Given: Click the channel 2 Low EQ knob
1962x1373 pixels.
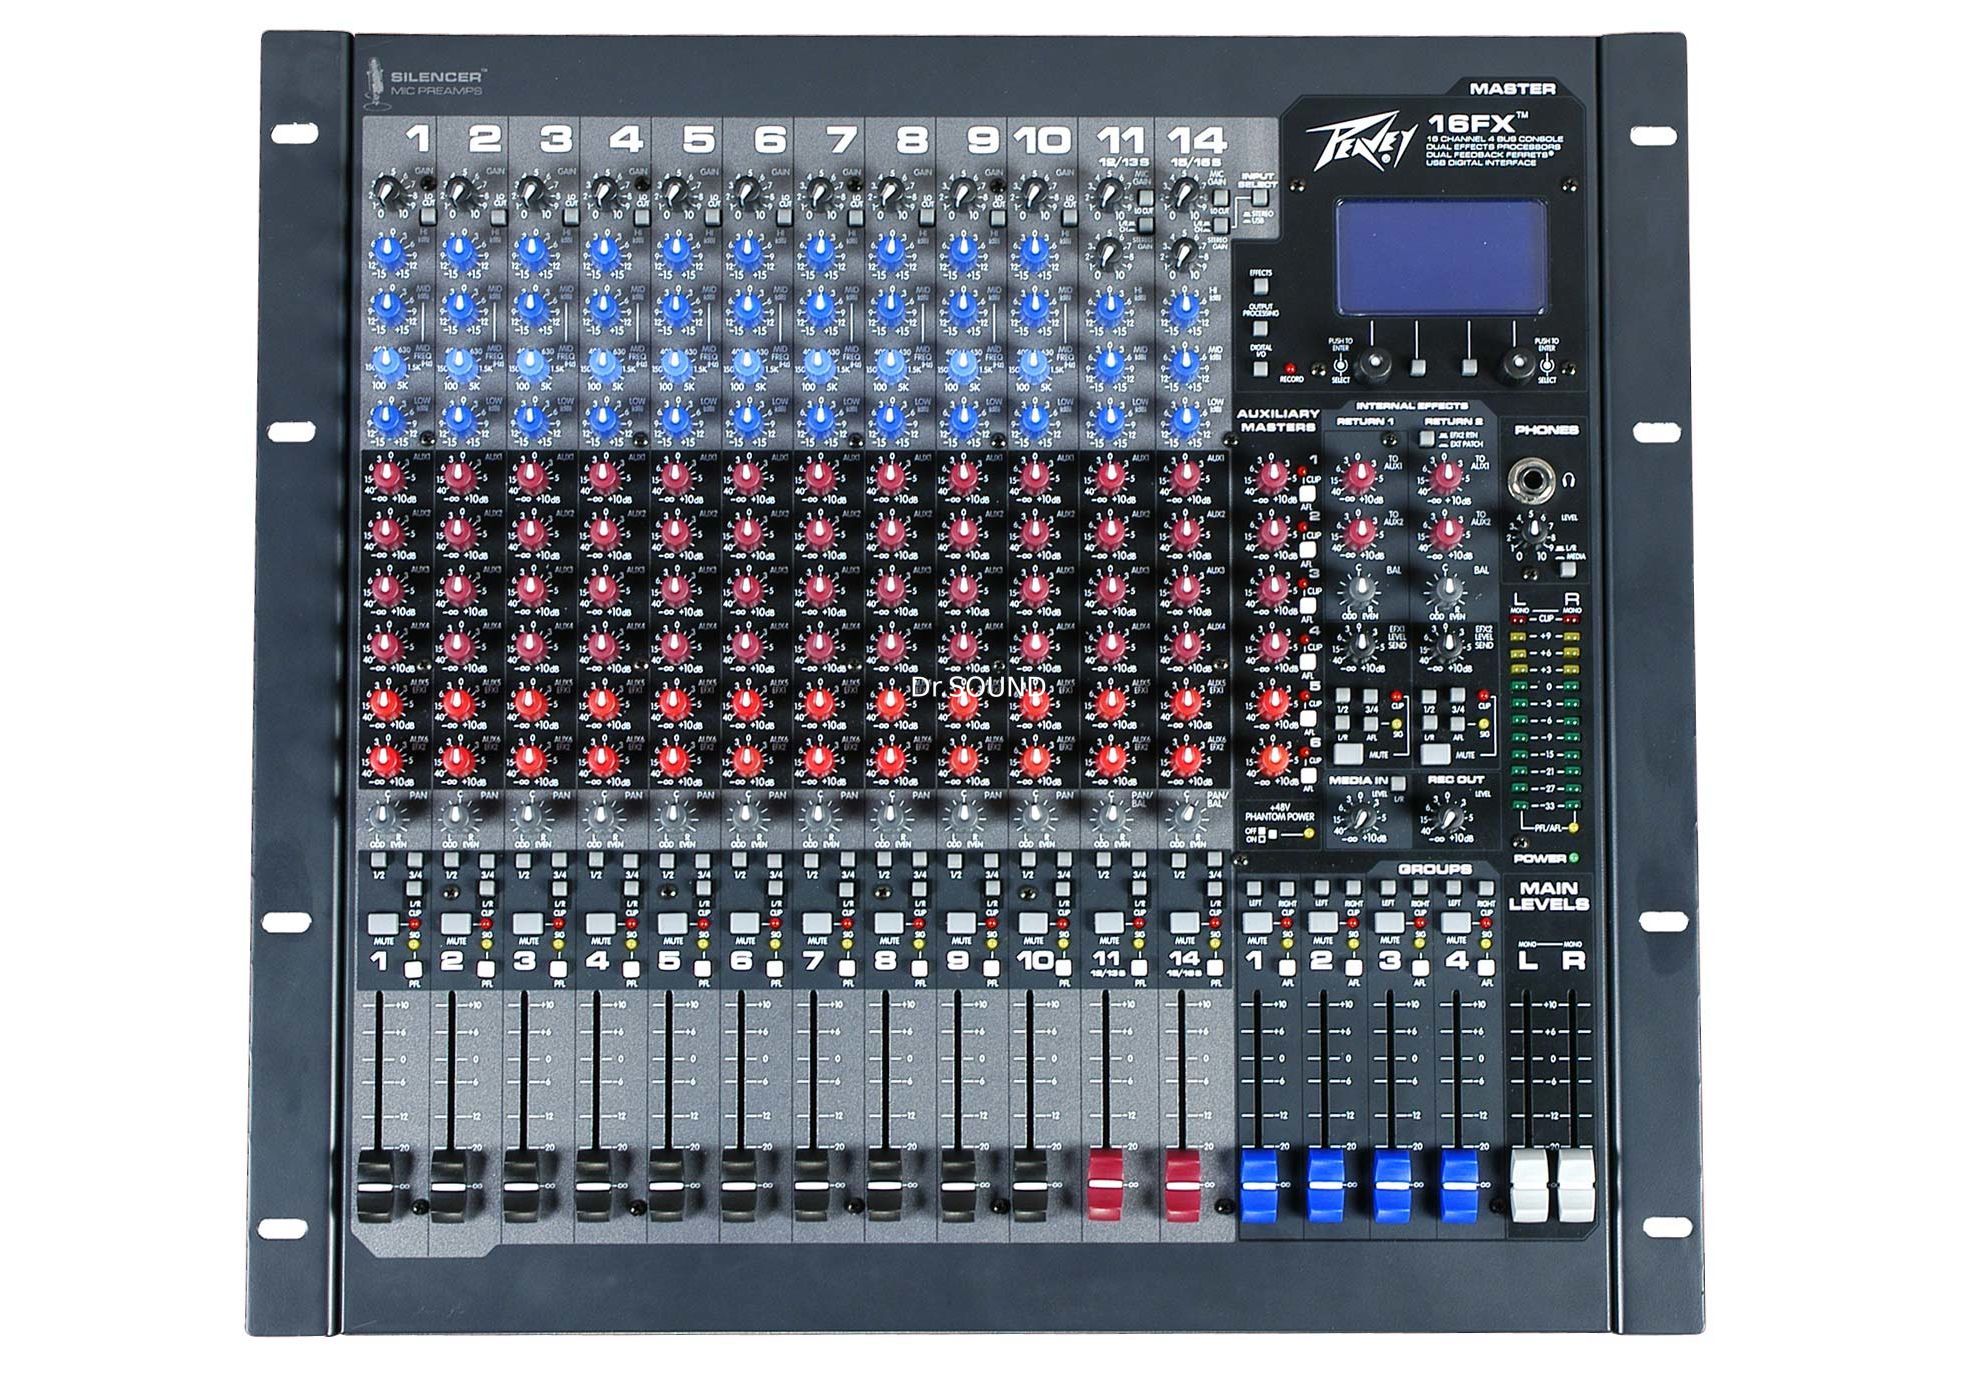Looking at the screenshot, I should point(458,418).
